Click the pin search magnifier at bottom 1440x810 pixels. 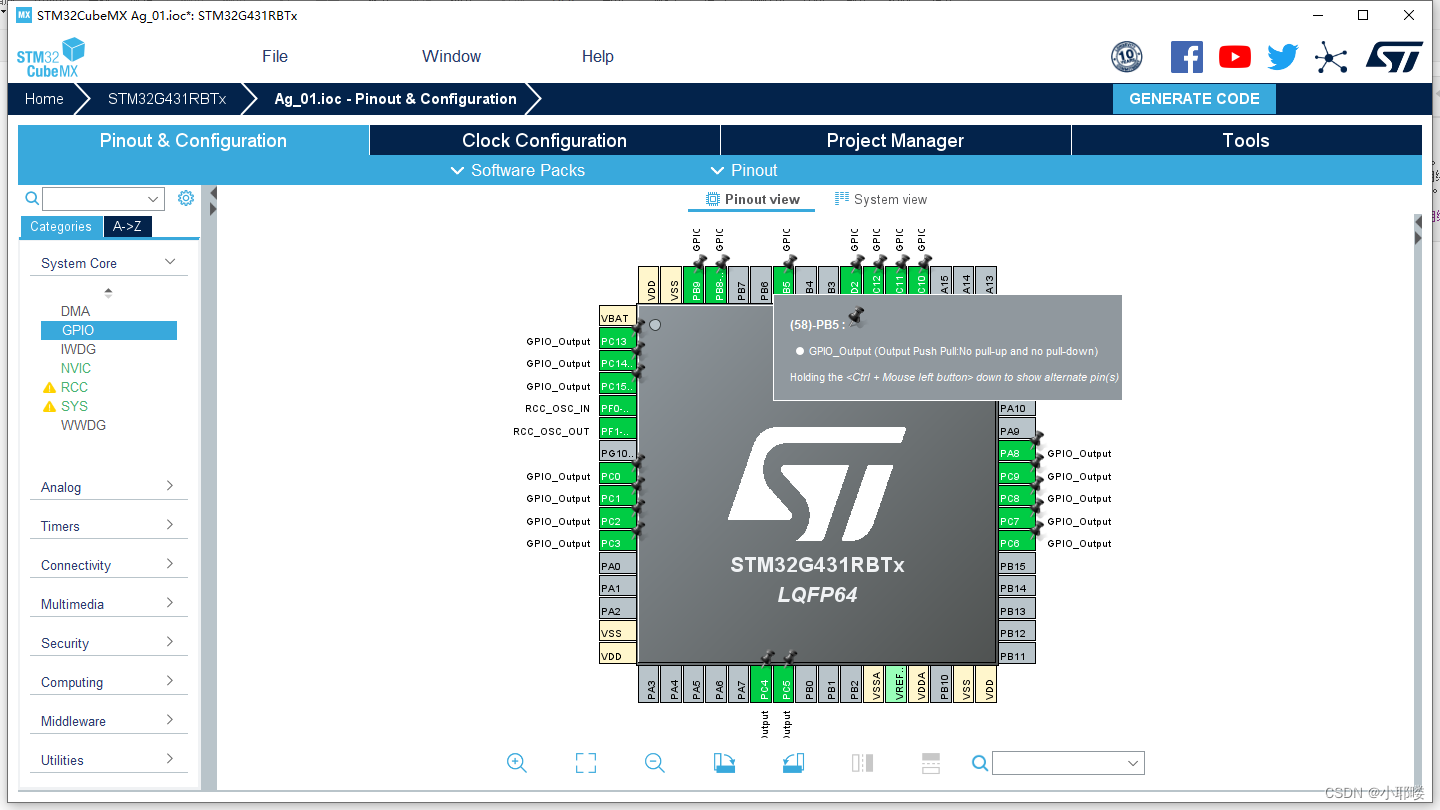click(x=980, y=763)
